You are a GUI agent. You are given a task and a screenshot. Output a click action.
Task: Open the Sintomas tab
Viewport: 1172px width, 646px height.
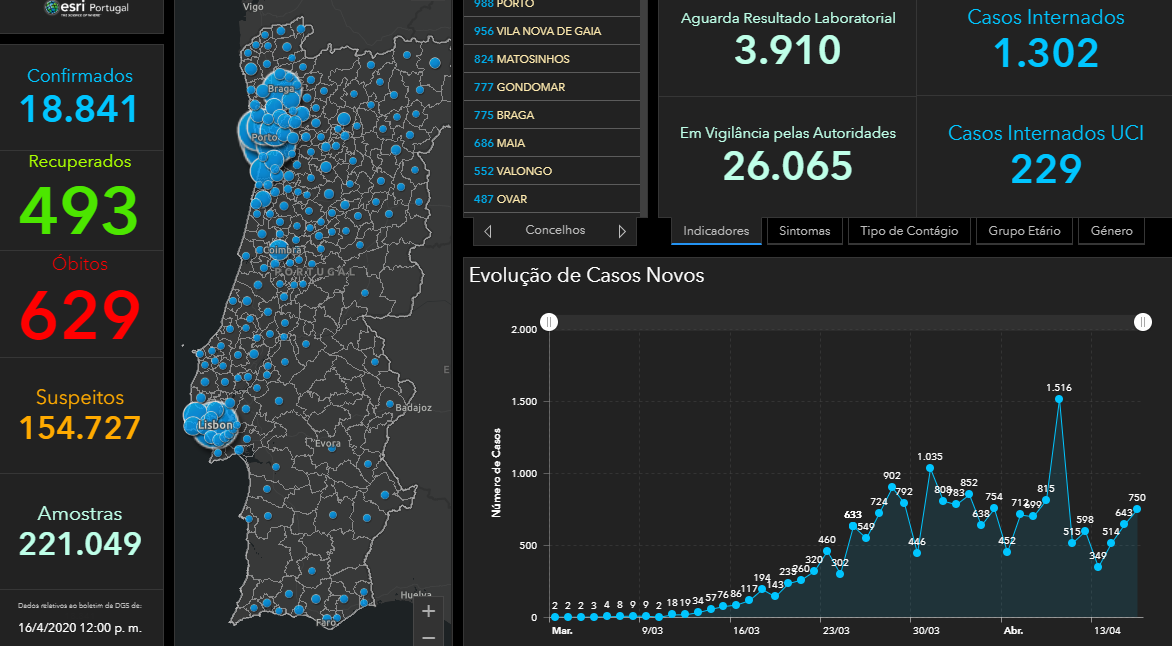pos(805,231)
